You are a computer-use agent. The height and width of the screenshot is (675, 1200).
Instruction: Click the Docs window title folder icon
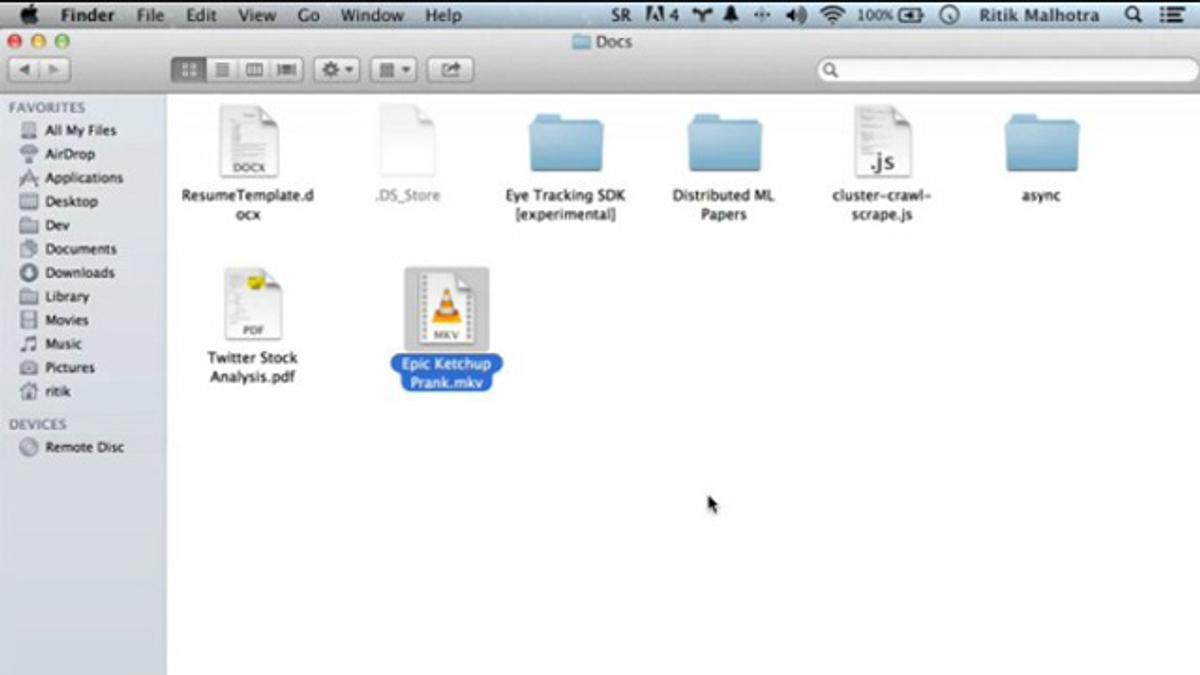581,42
